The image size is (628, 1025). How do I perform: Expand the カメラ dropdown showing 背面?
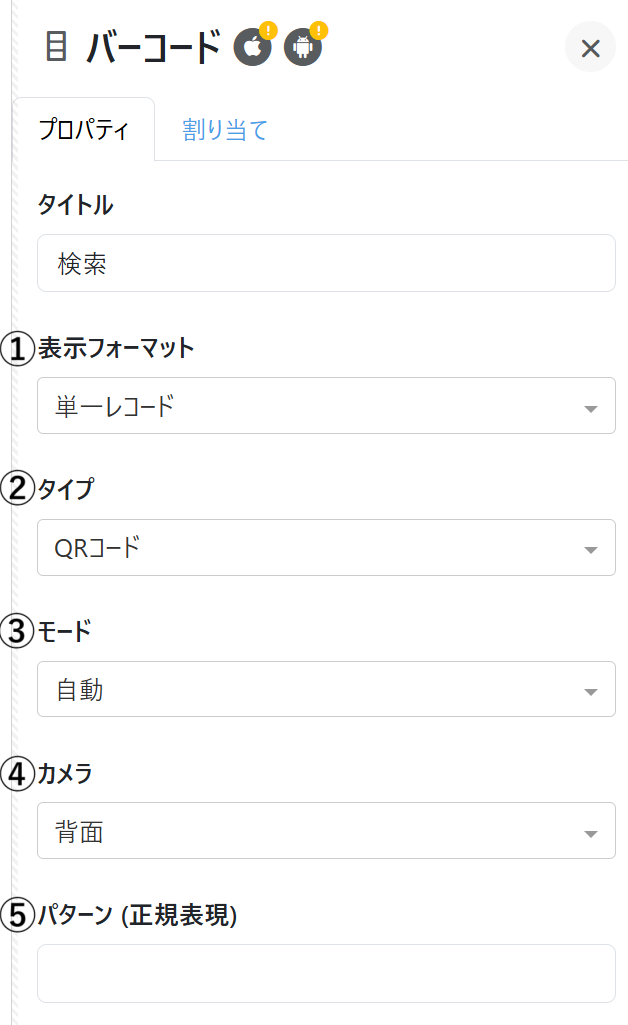coord(326,831)
